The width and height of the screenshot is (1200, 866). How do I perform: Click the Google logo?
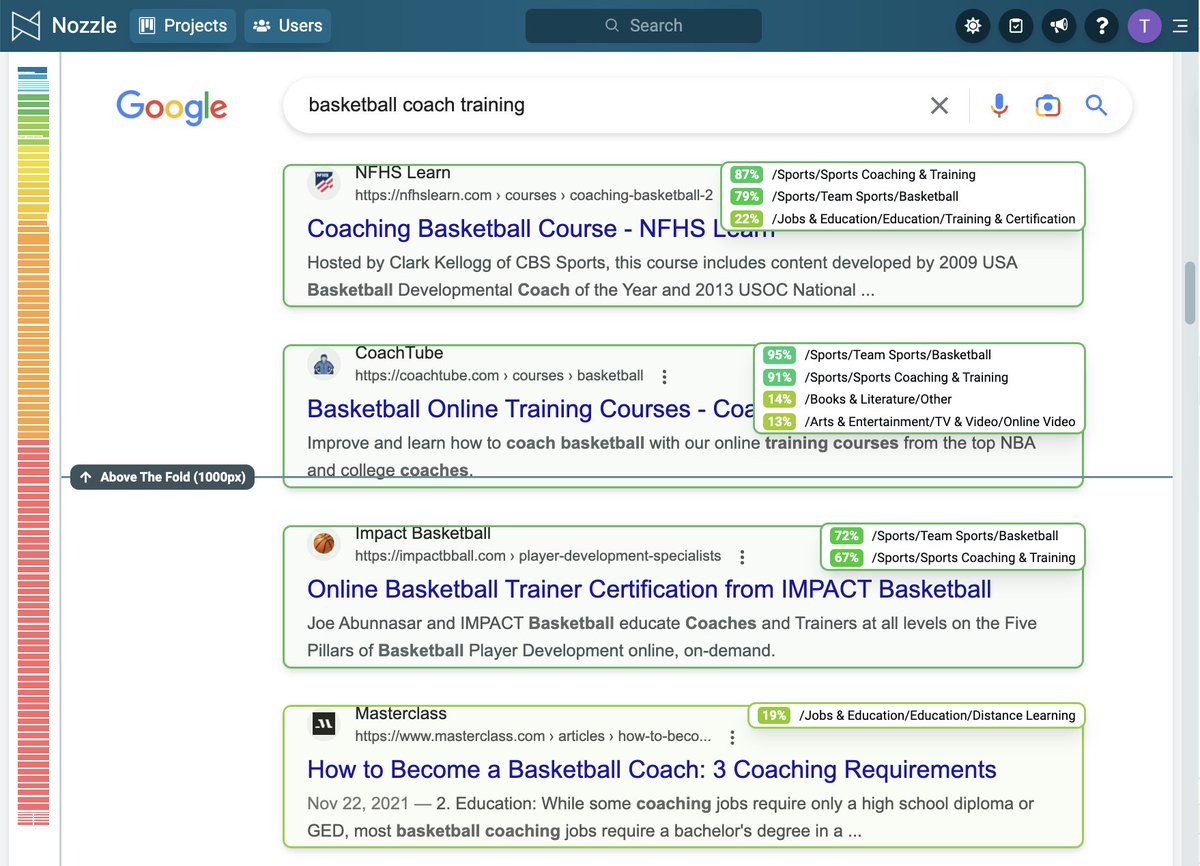(x=172, y=106)
